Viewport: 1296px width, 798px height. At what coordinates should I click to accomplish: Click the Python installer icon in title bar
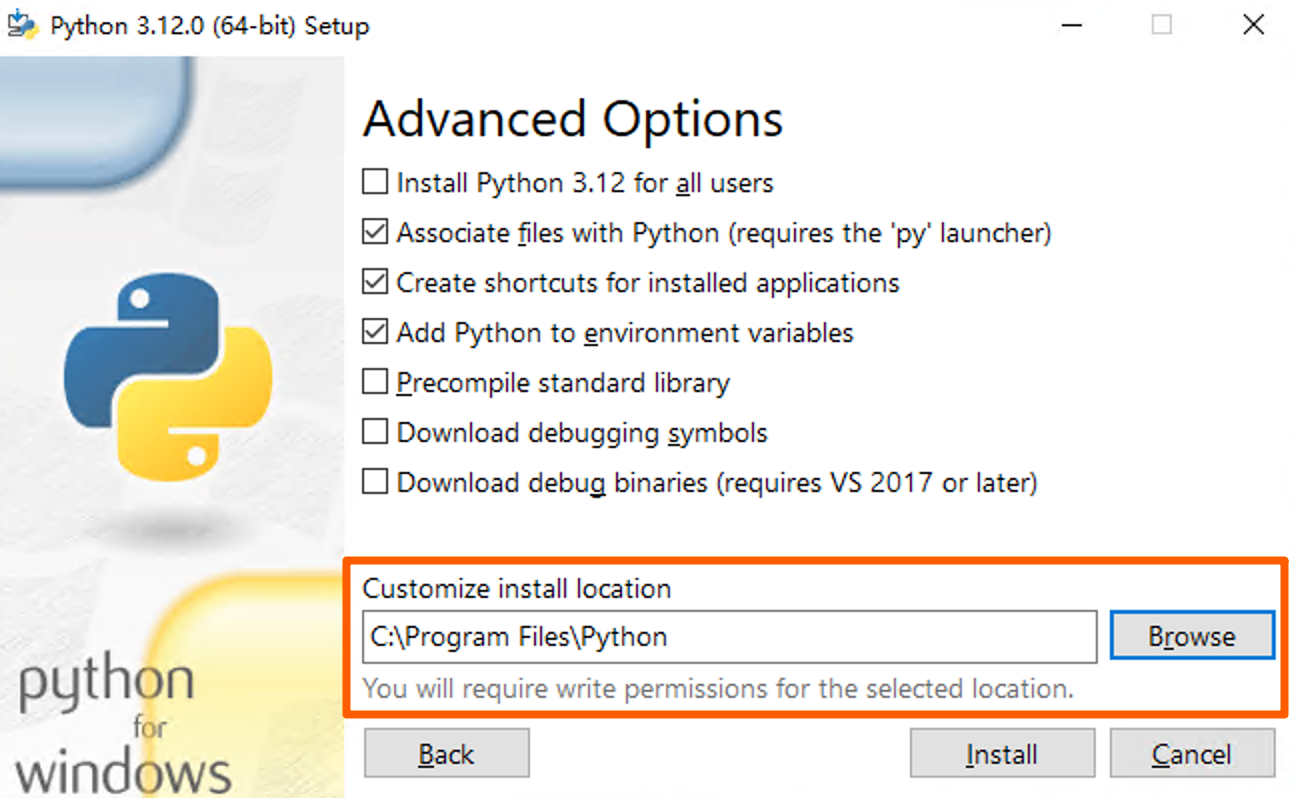point(22,25)
